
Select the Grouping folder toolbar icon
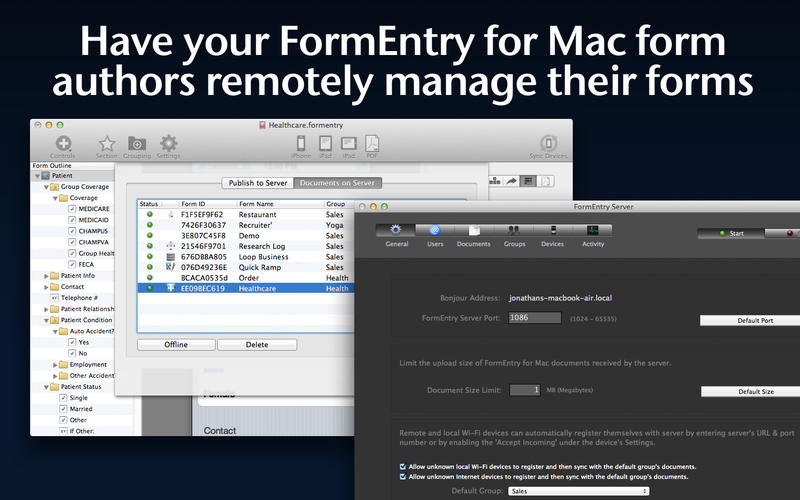pos(137,143)
